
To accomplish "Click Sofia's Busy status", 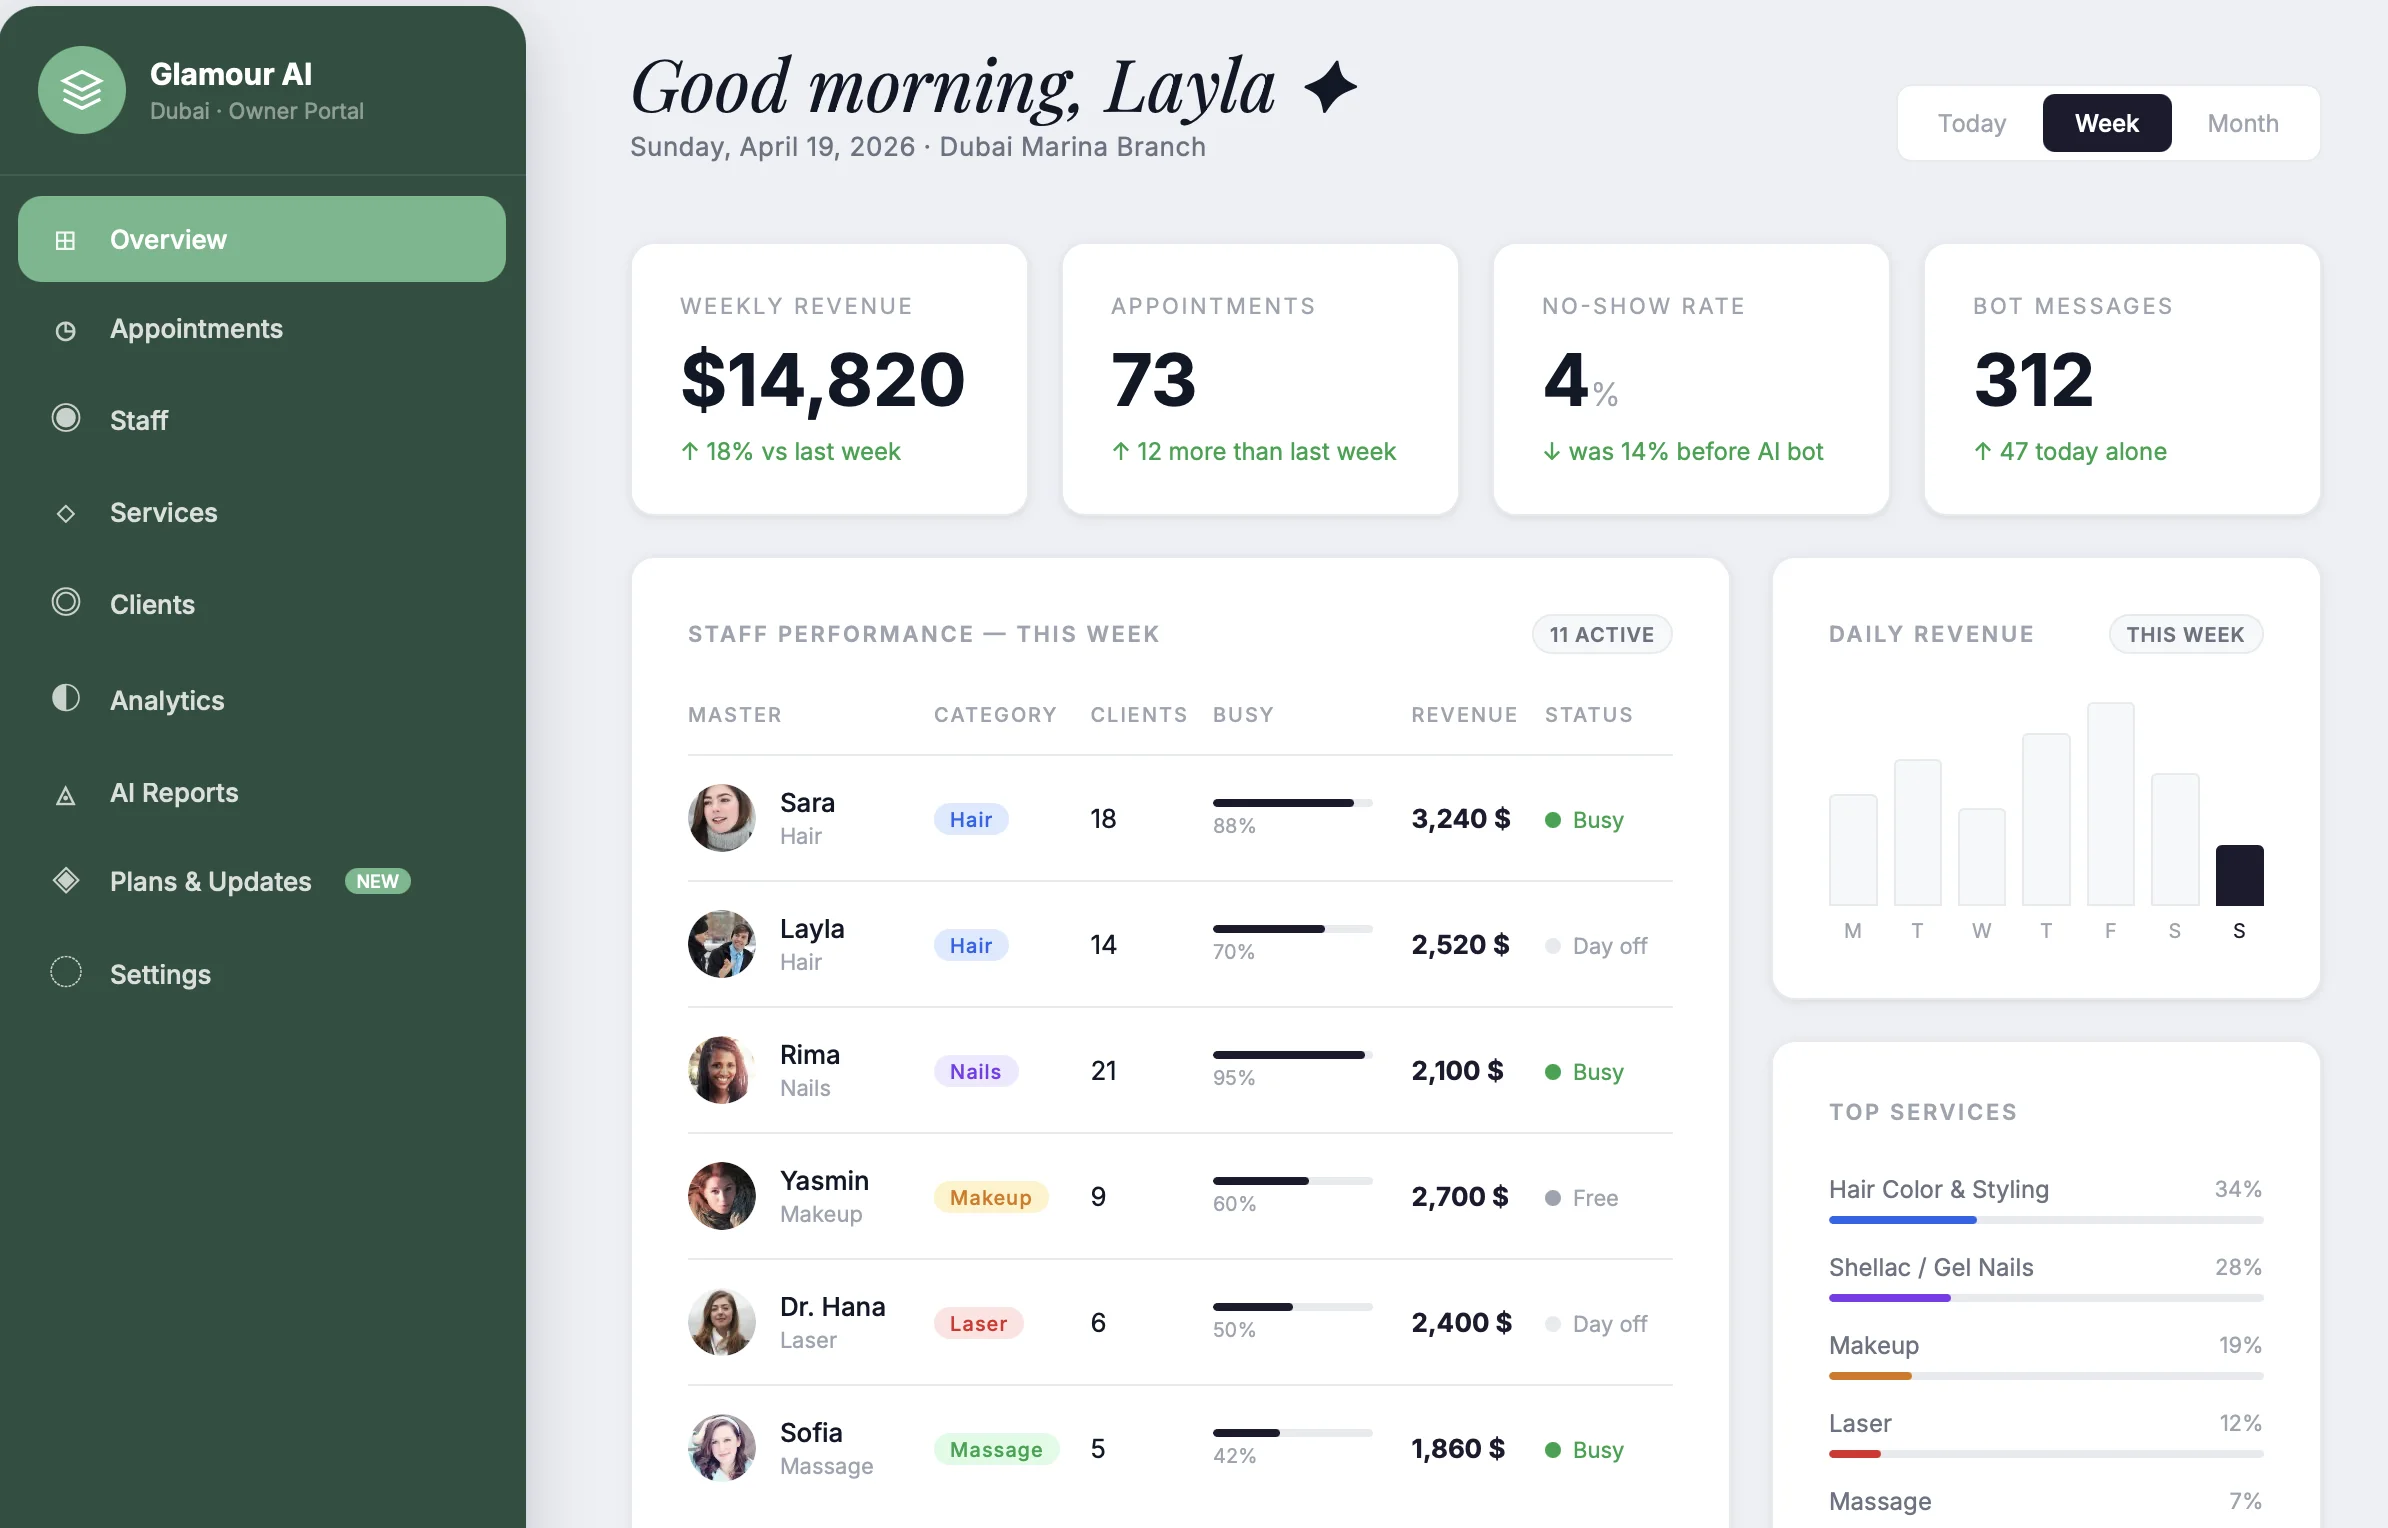I will tap(1584, 1450).
